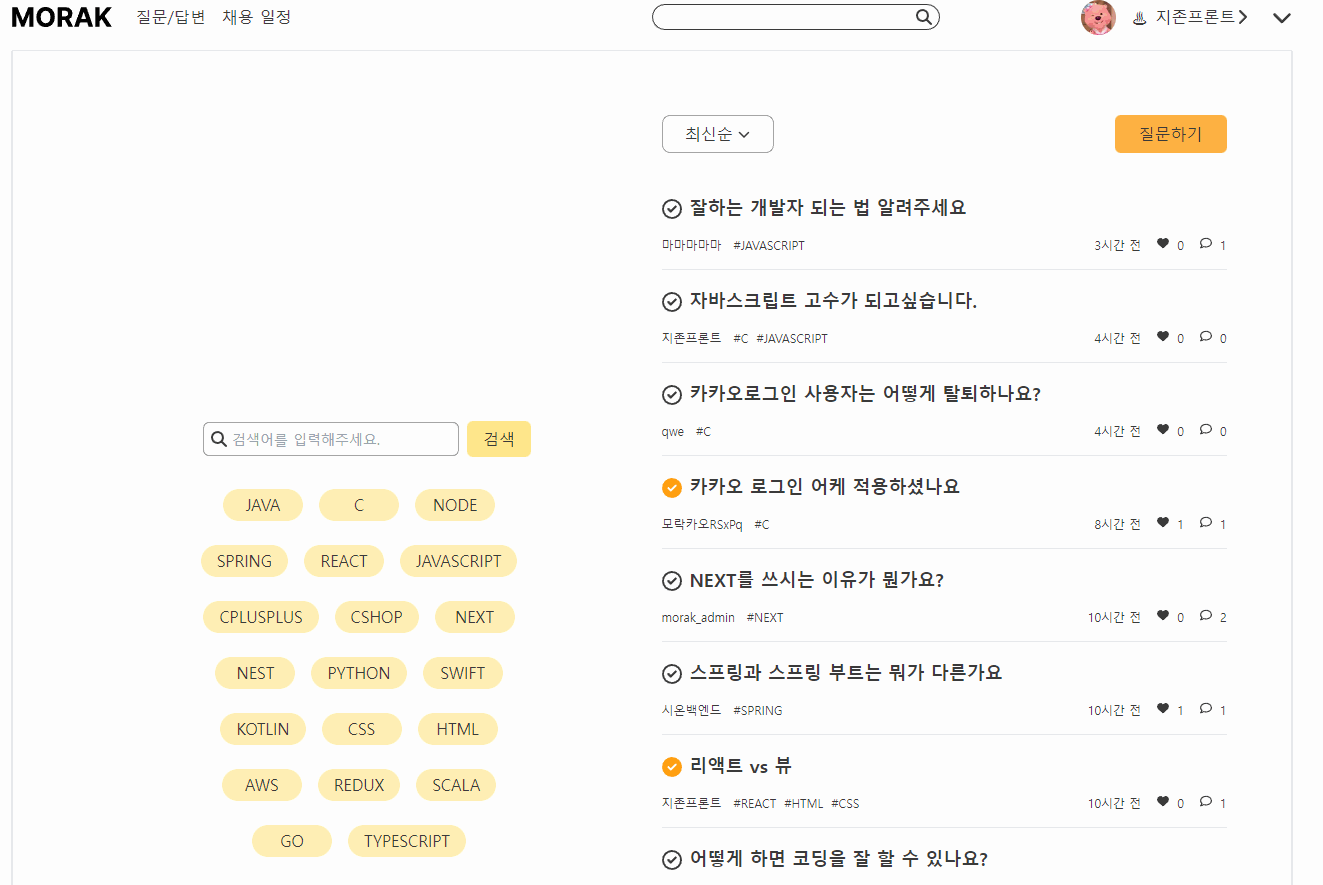Click heart icon on 카카오 로그인 어케 적용하셨나요 row

[1163, 522]
